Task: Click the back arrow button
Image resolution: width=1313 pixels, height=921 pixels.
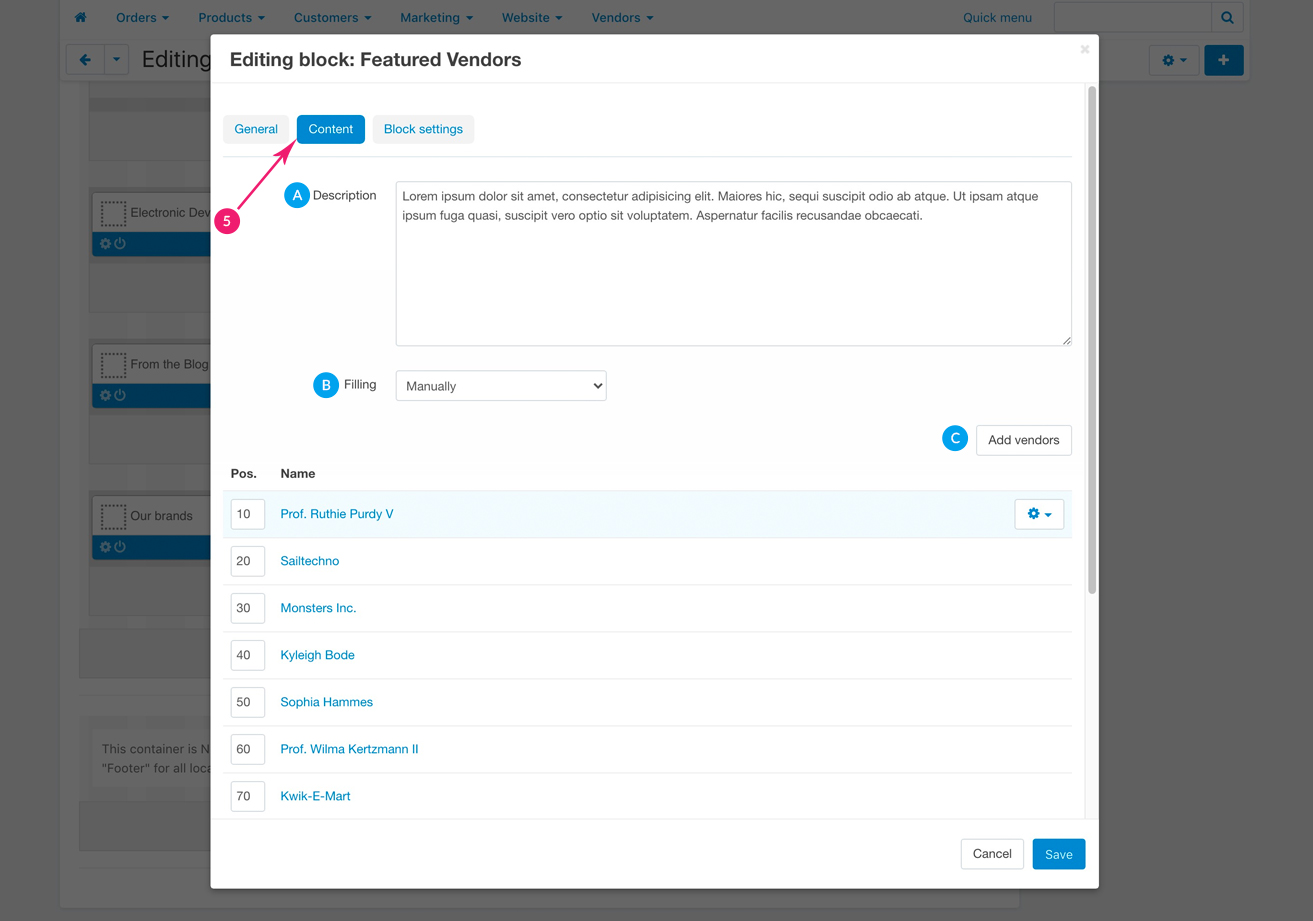Action: tap(85, 60)
